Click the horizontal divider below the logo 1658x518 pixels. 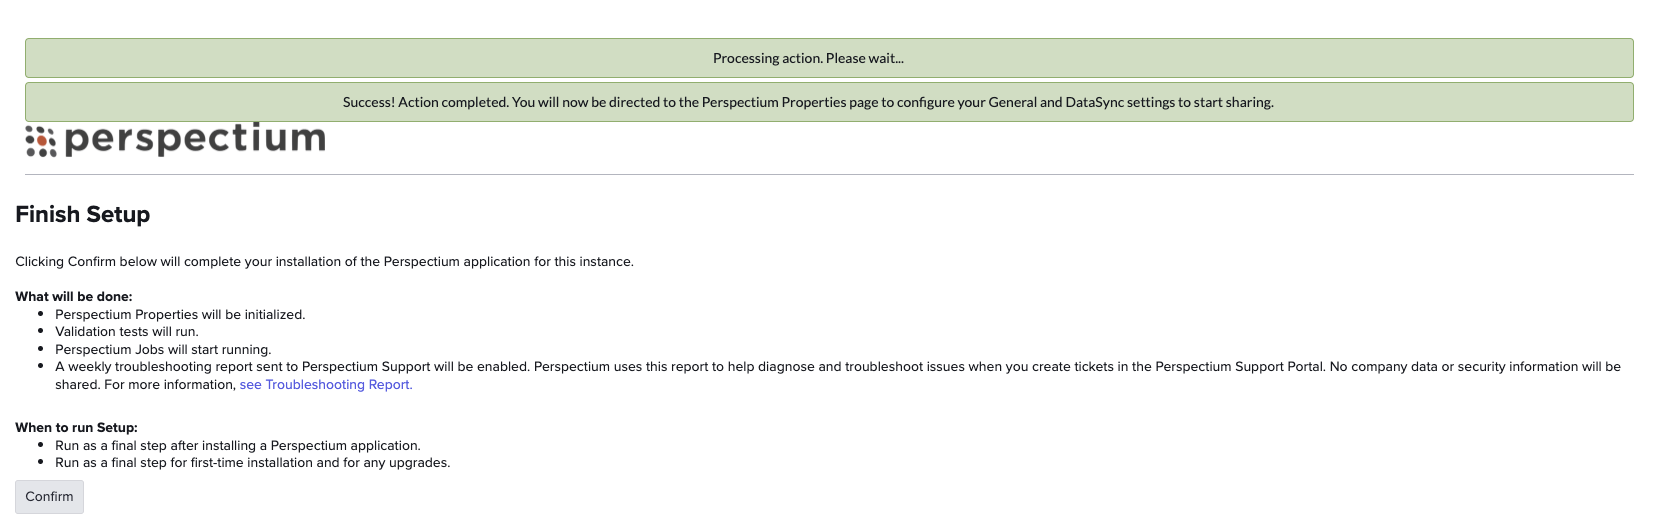coord(829,175)
